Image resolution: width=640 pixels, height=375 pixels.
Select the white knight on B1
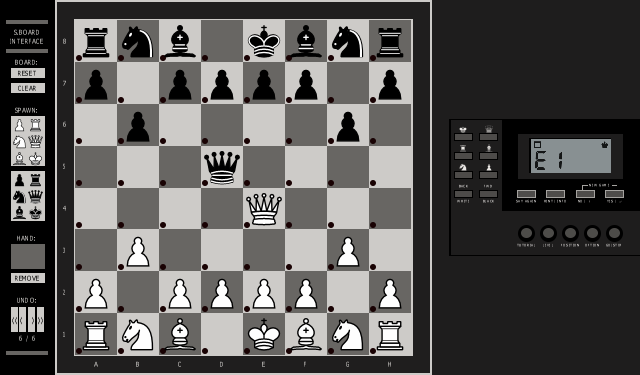pos(138,335)
